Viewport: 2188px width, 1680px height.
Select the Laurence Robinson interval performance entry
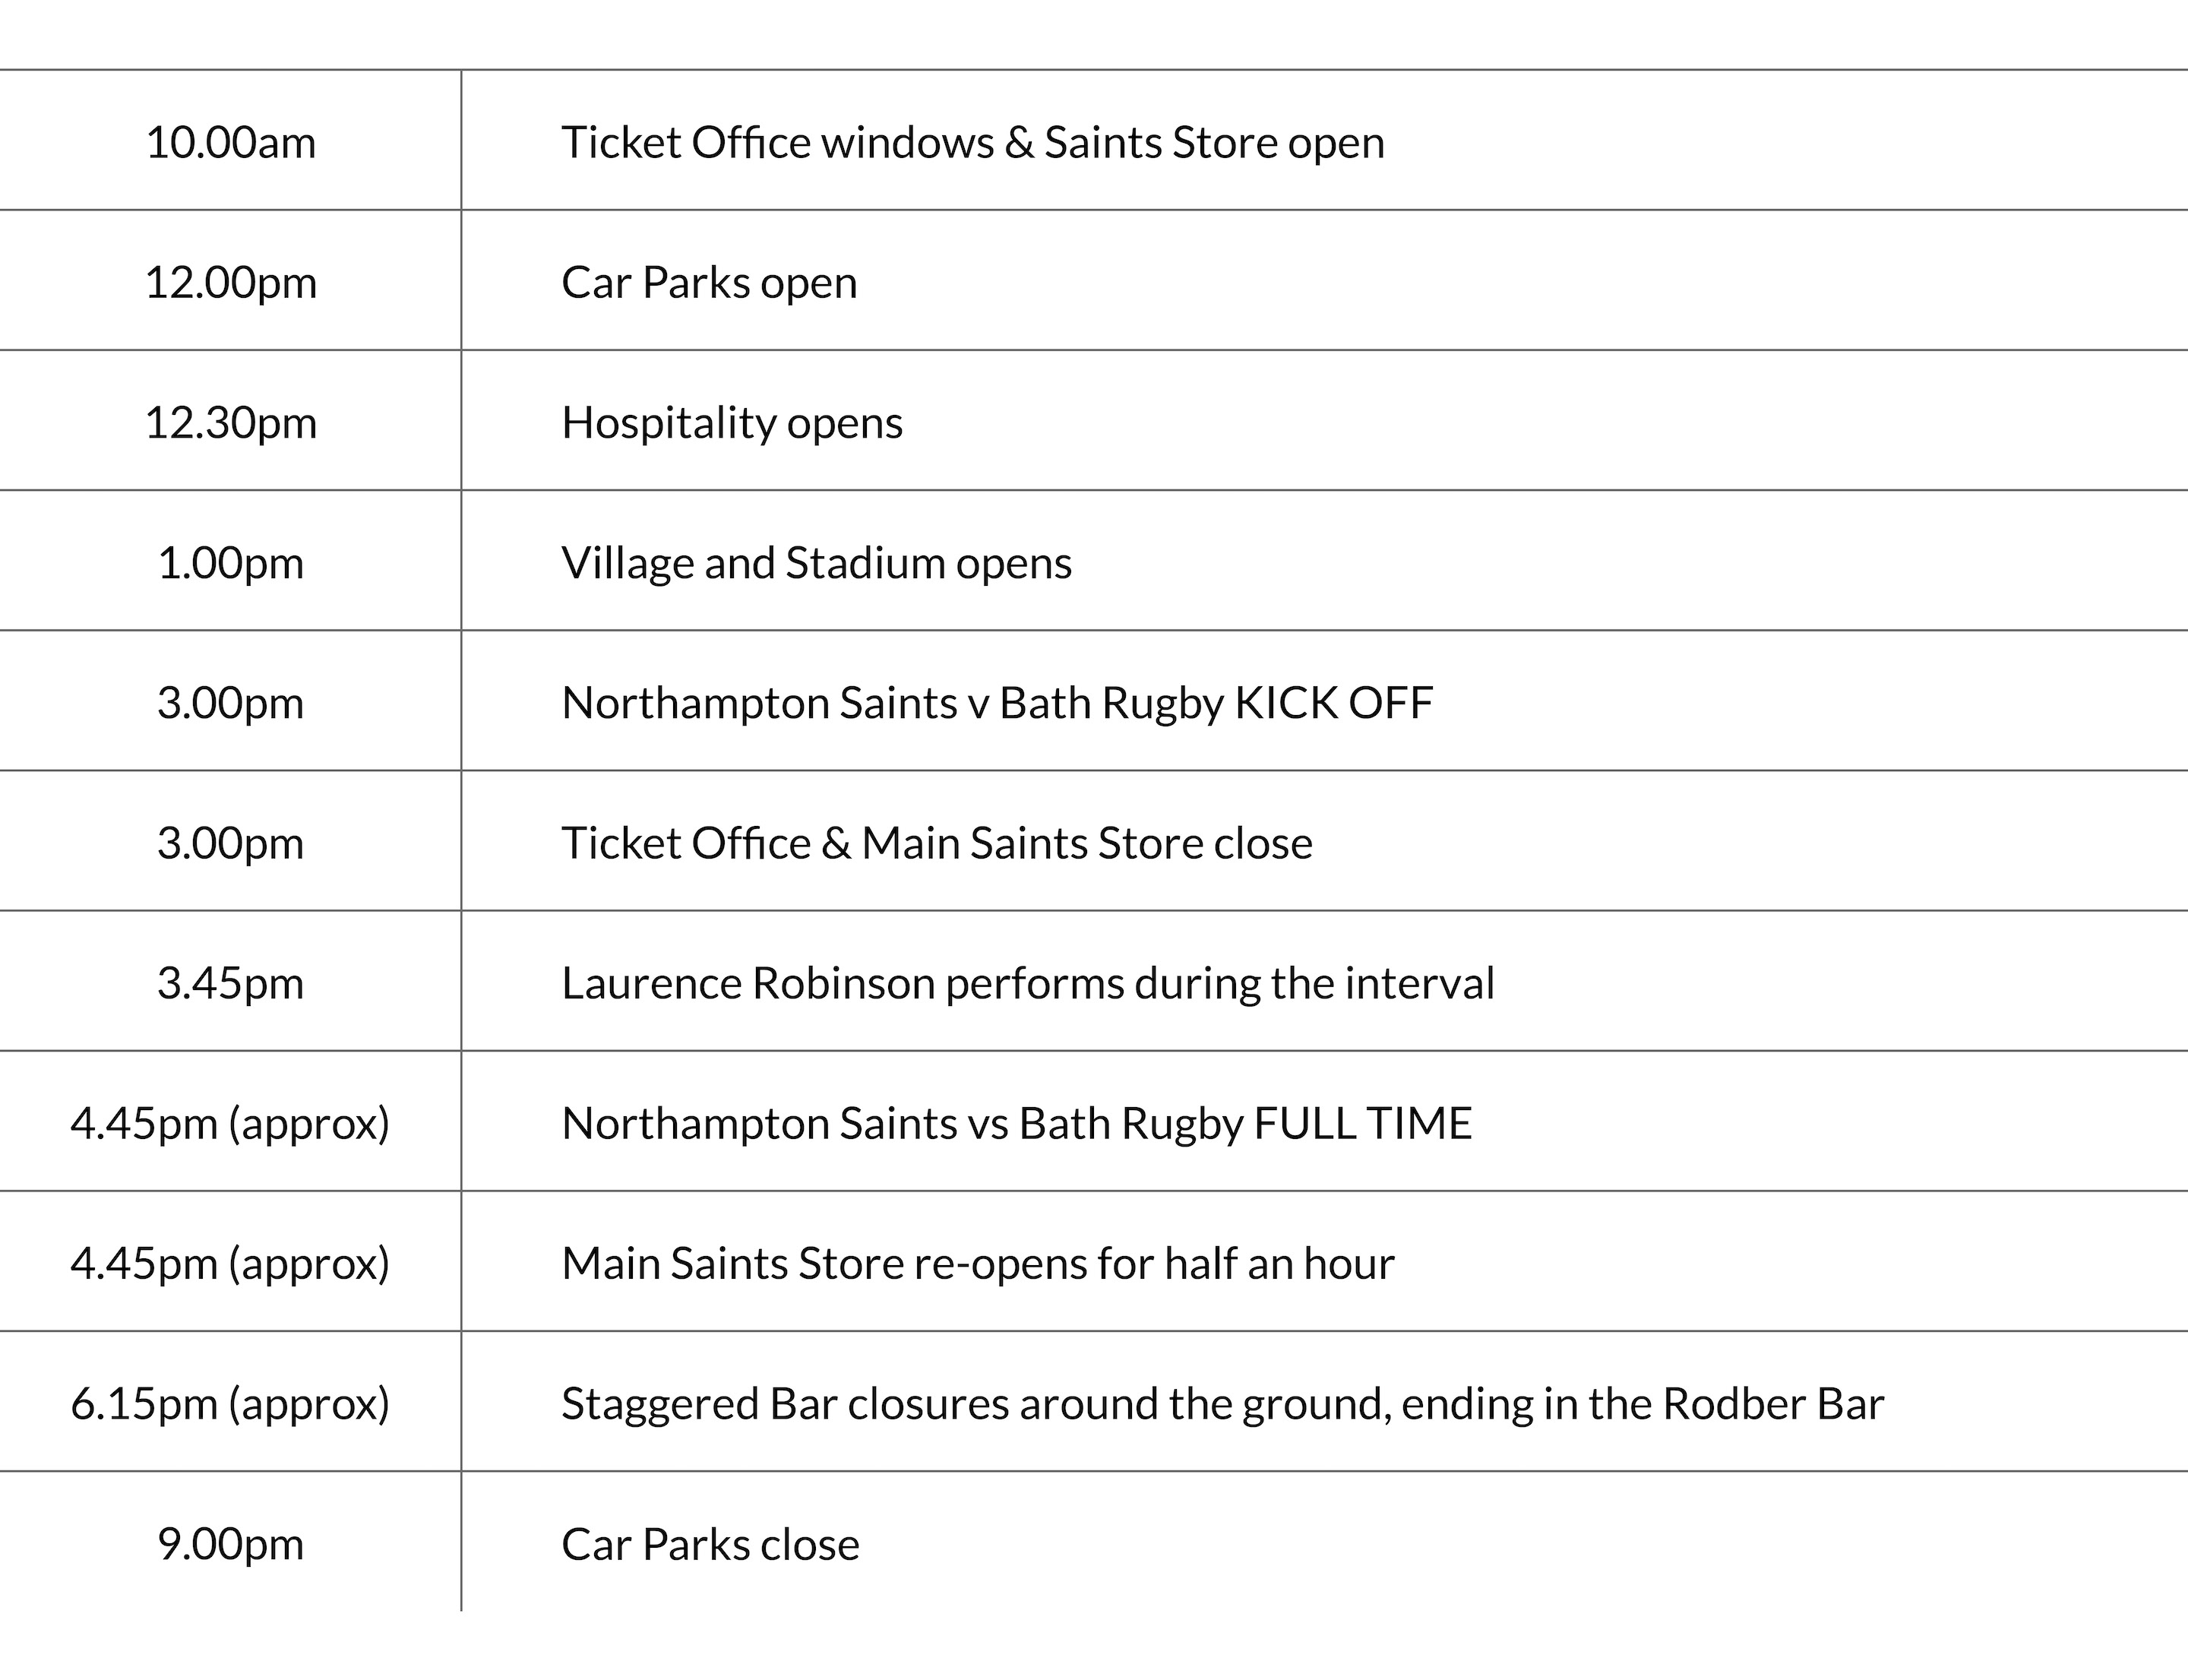[x=1028, y=983]
